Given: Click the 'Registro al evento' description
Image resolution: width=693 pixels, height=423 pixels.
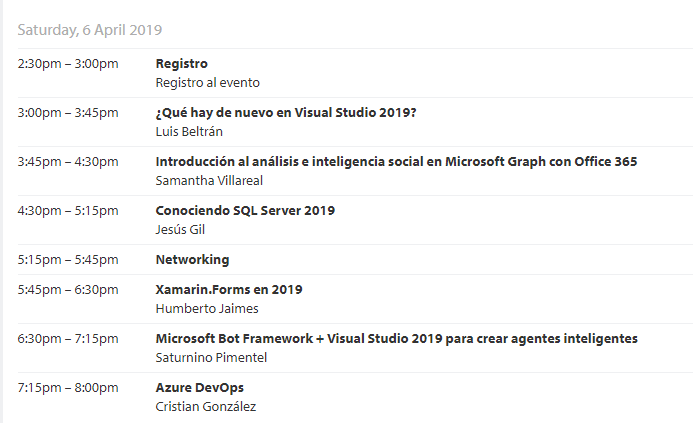Looking at the screenshot, I should 208,83.
